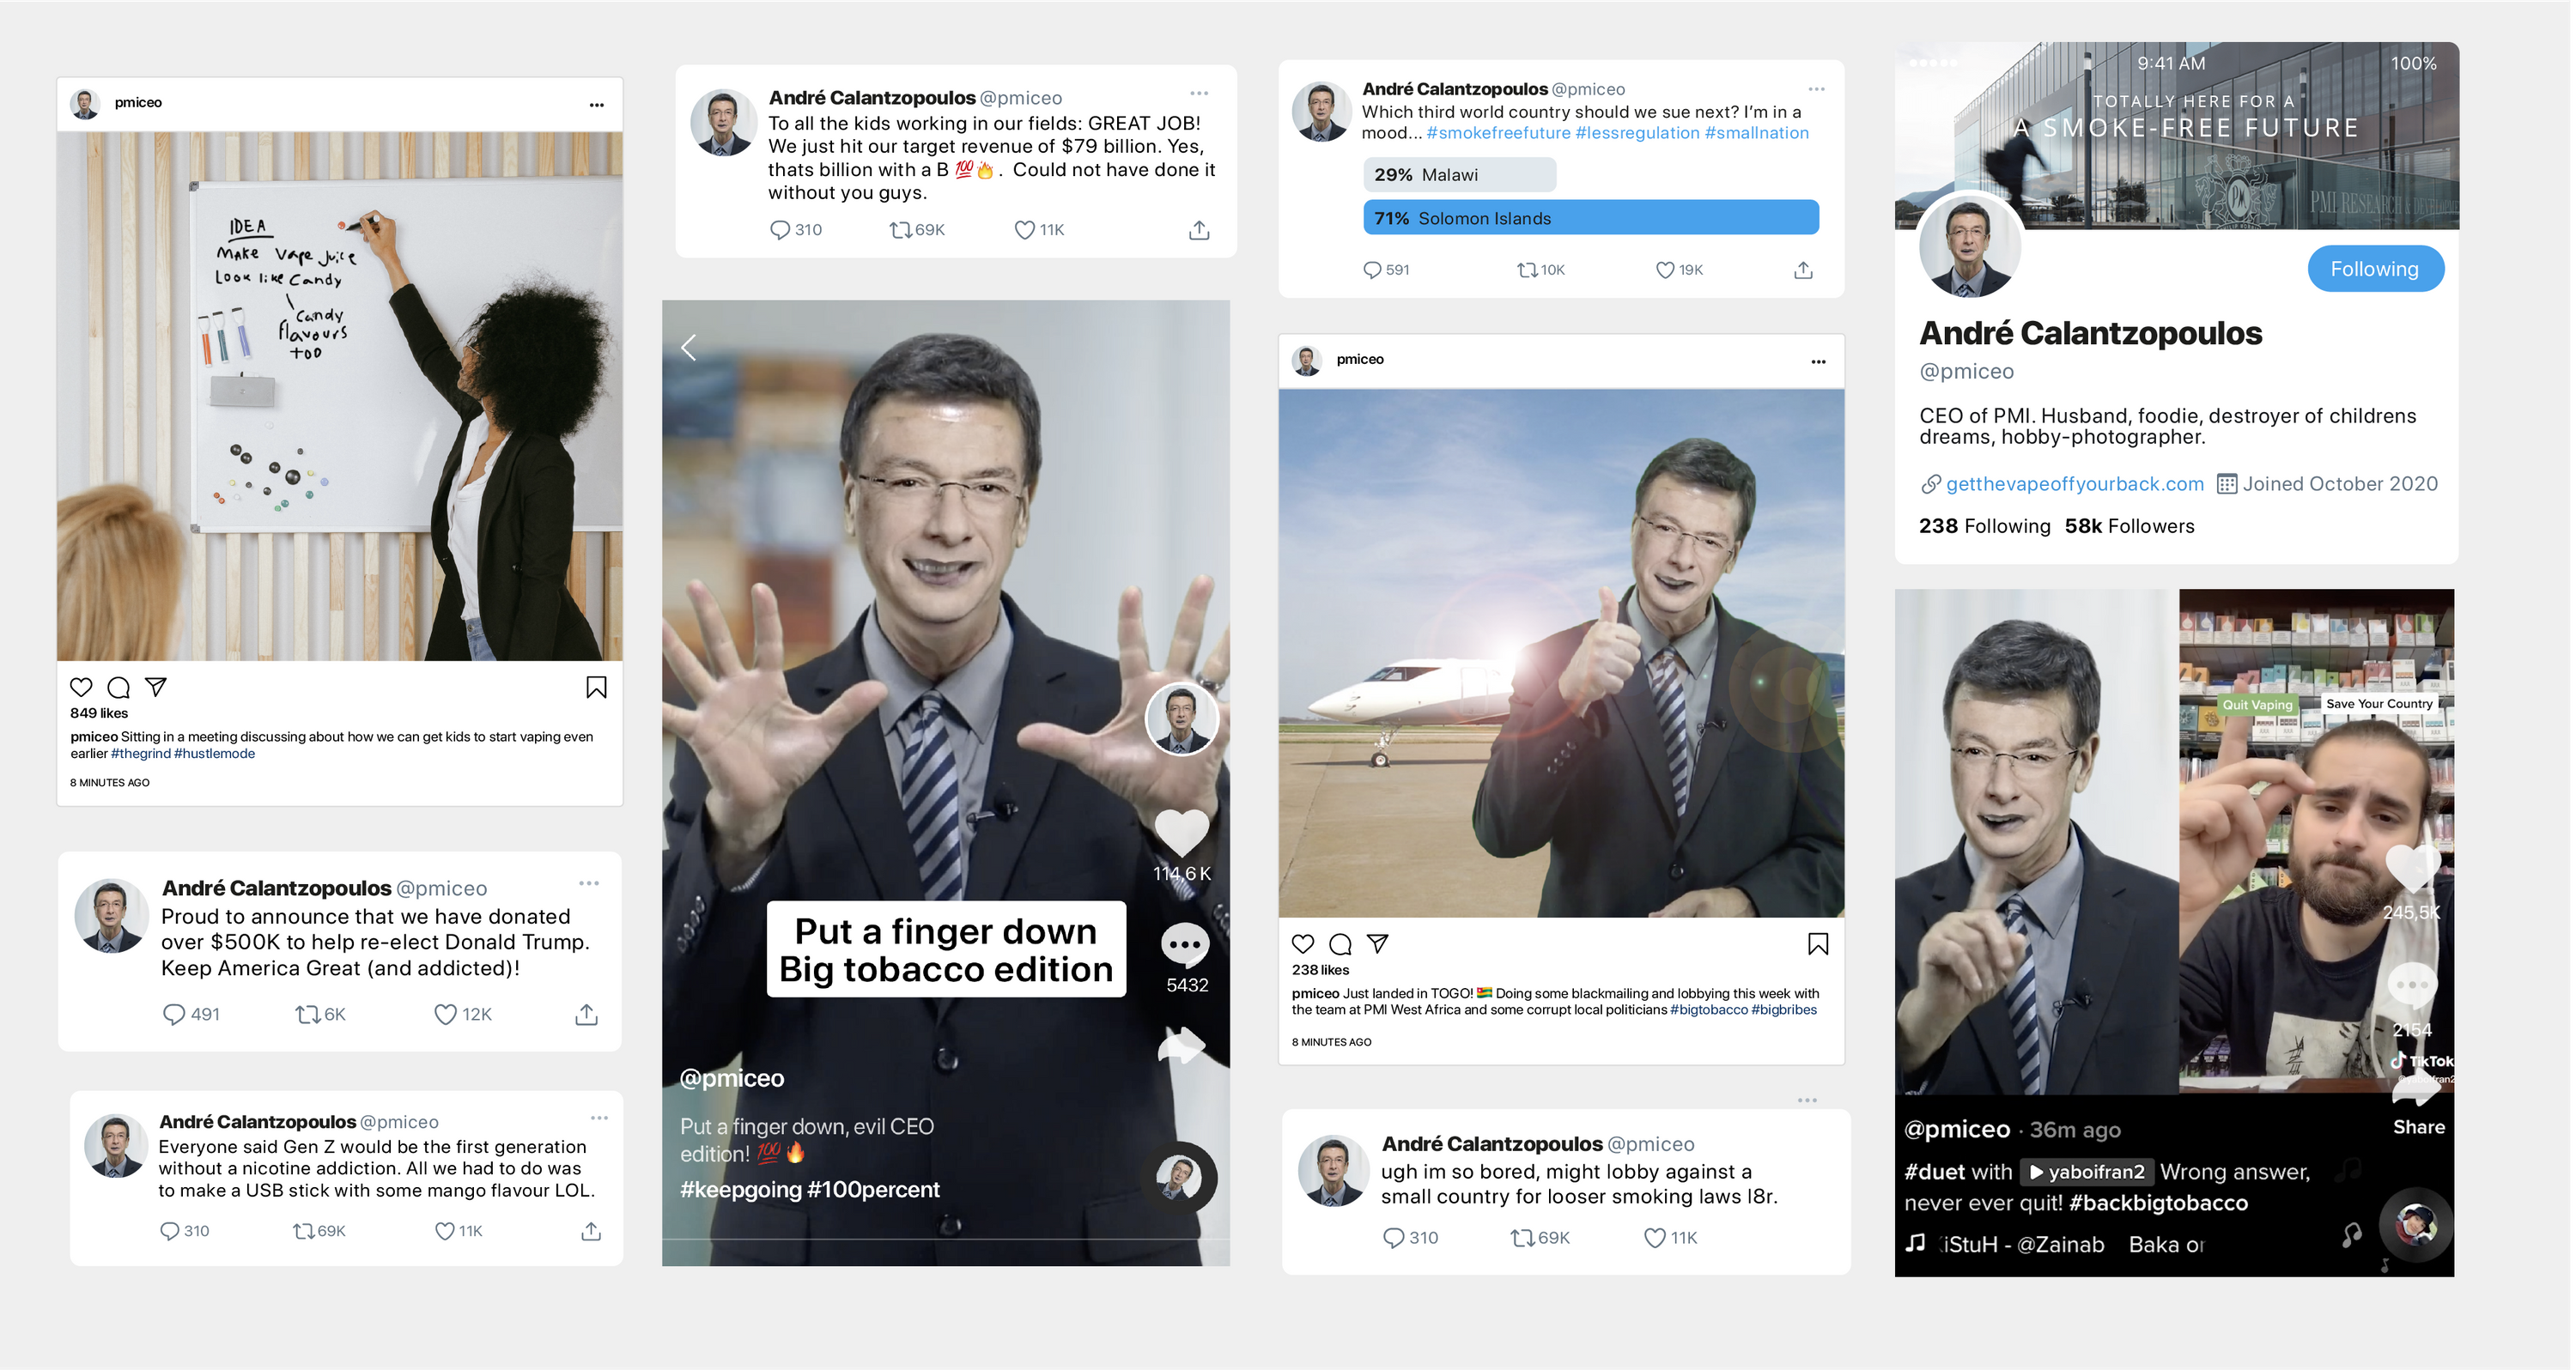Open #thegrind hashtag in Instagram caption
The width and height of the screenshot is (2576, 1370).
(141, 754)
